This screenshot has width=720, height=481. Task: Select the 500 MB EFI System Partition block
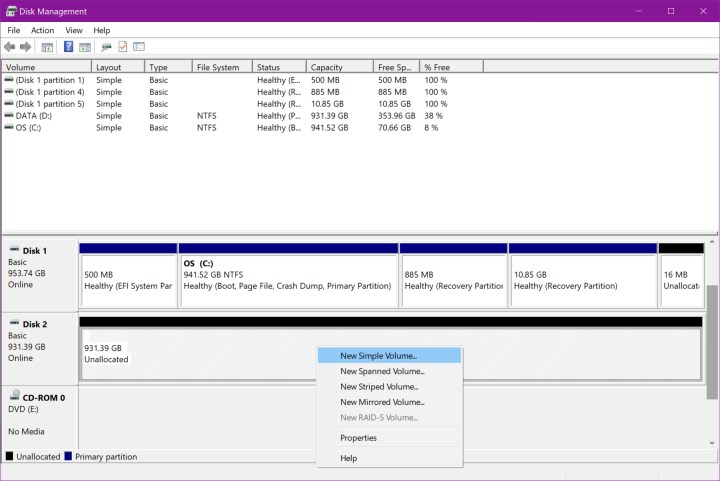127,275
